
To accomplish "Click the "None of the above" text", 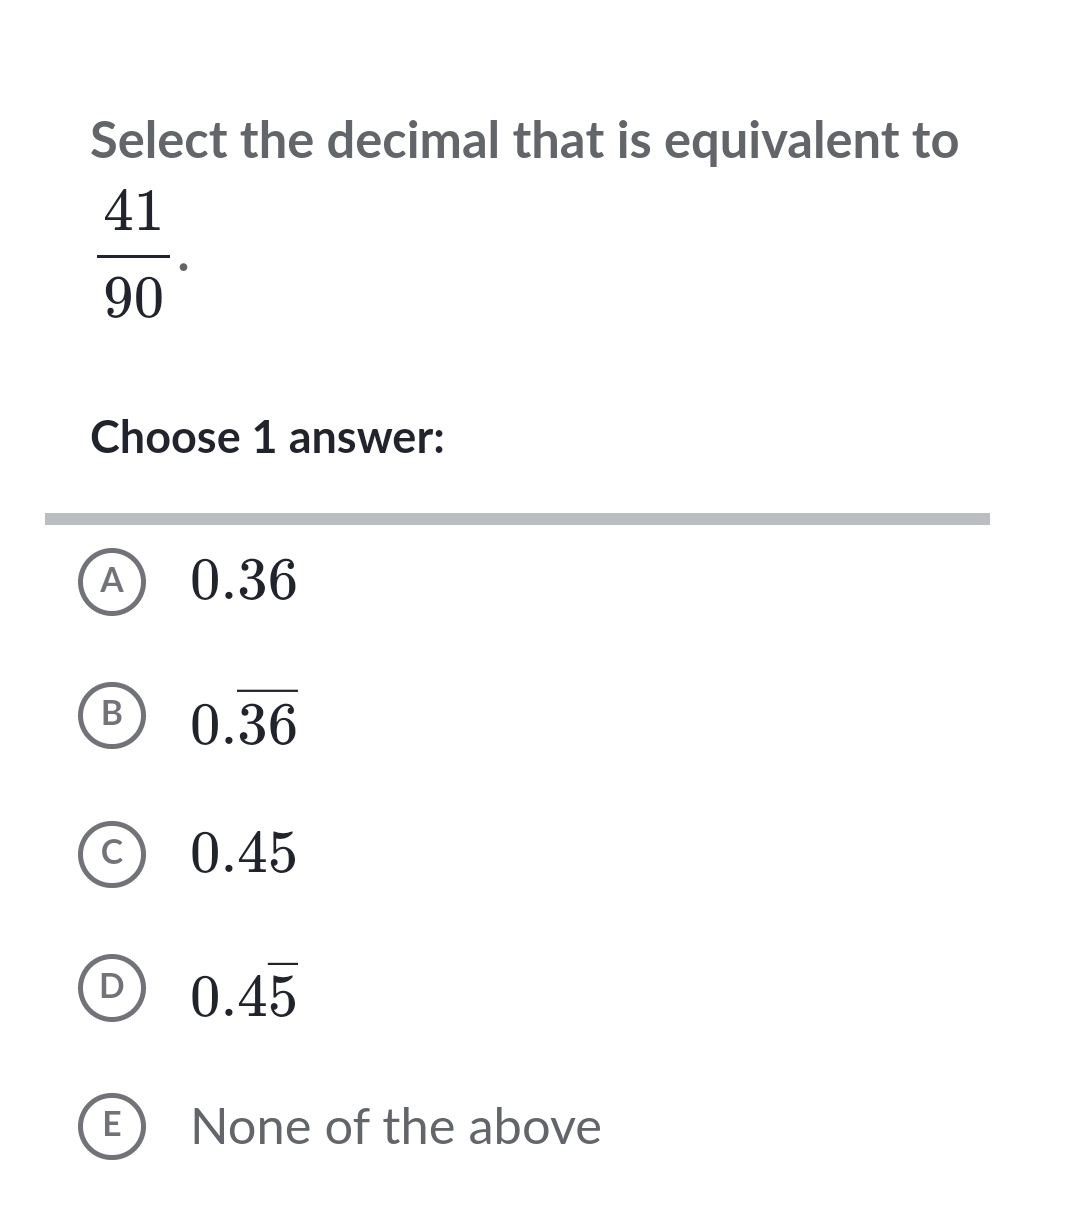I will pos(396,1127).
